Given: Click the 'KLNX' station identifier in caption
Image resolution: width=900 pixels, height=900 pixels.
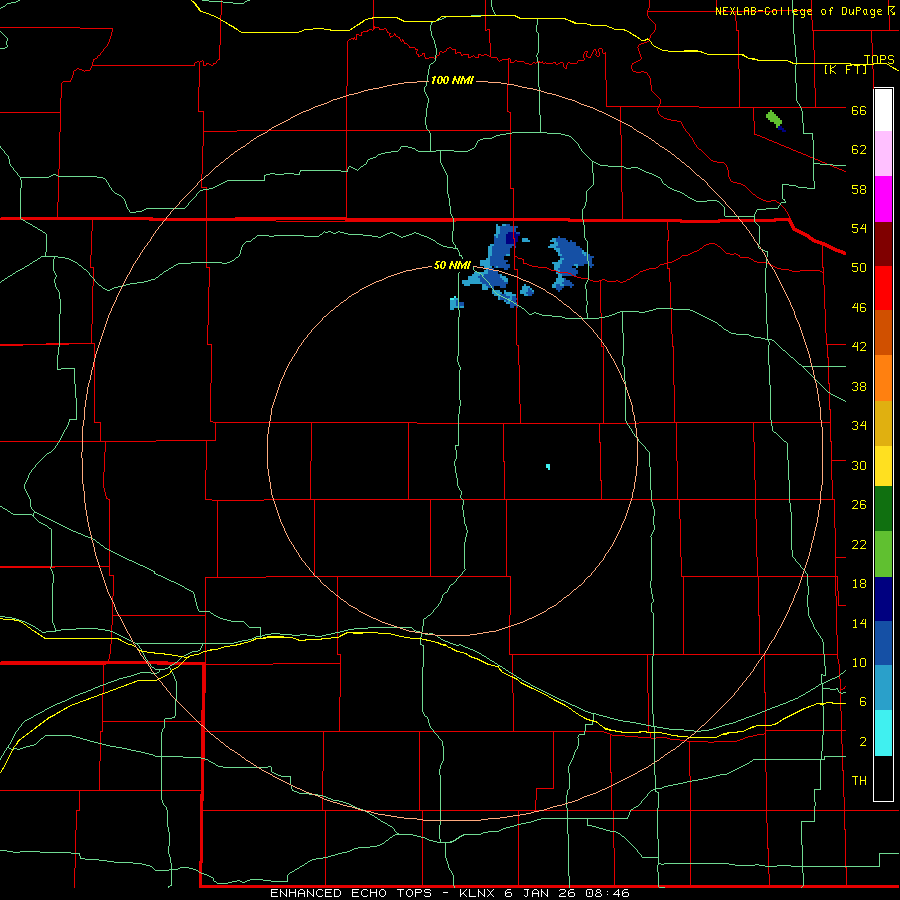Looking at the screenshot, I should (479, 893).
